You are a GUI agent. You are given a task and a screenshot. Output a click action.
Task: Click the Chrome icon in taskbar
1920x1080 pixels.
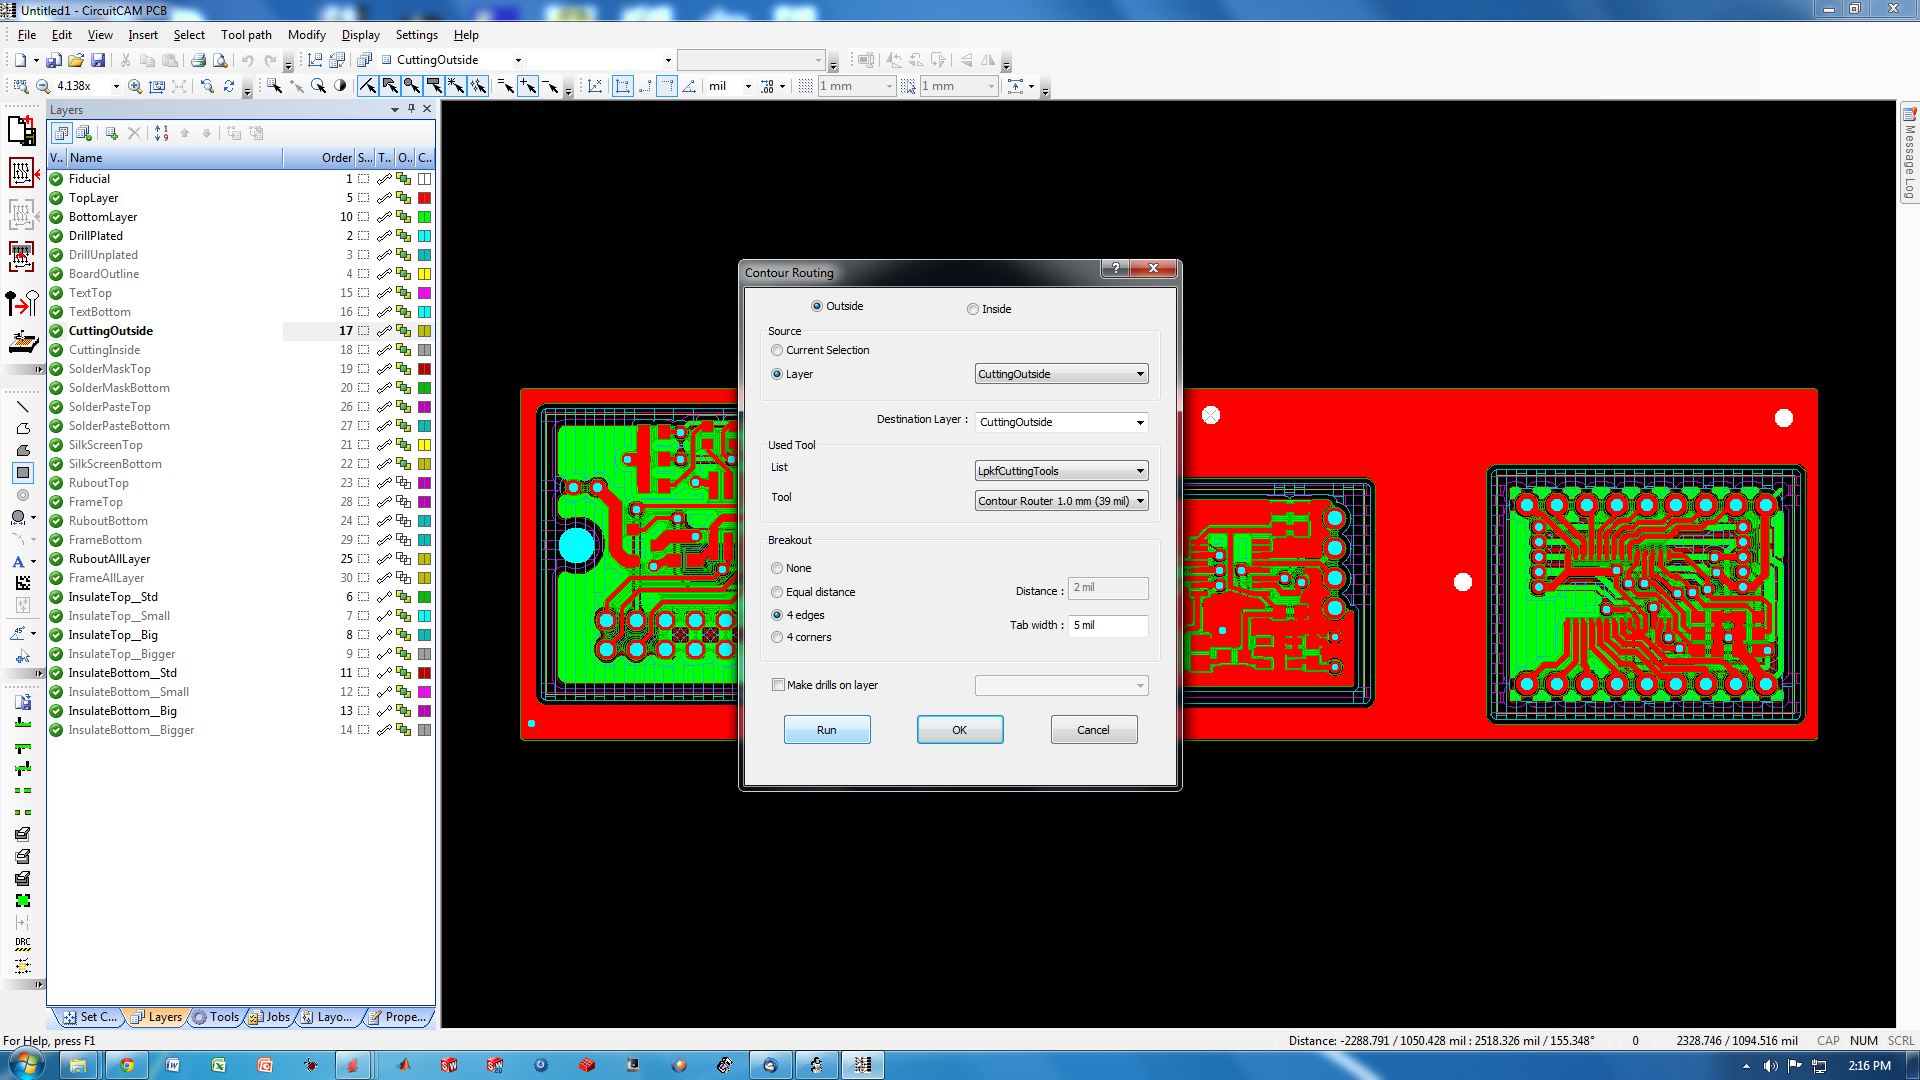tap(127, 1065)
